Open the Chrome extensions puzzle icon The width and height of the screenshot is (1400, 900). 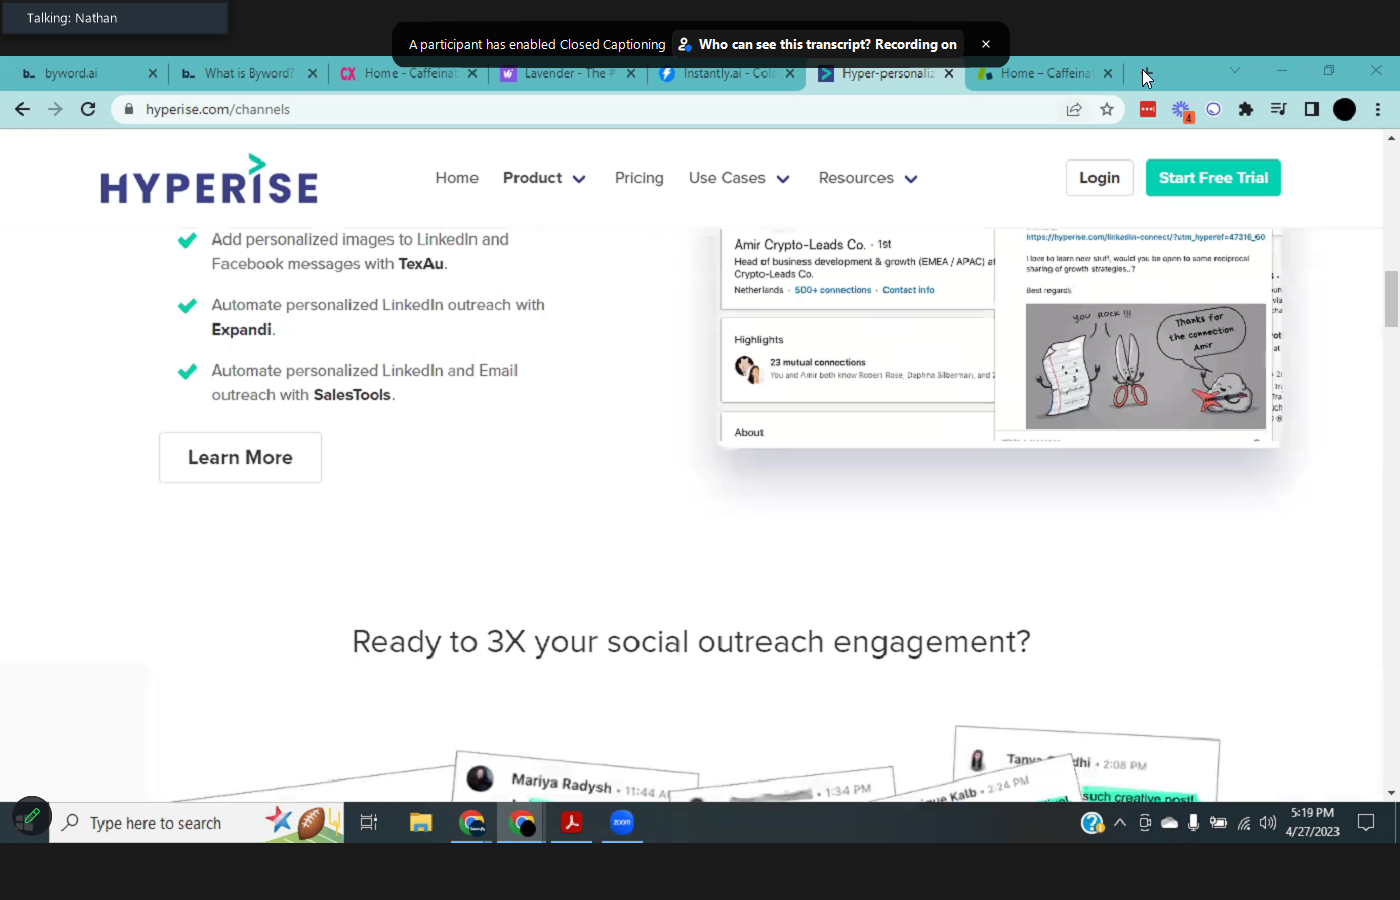click(x=1246, y=109)
